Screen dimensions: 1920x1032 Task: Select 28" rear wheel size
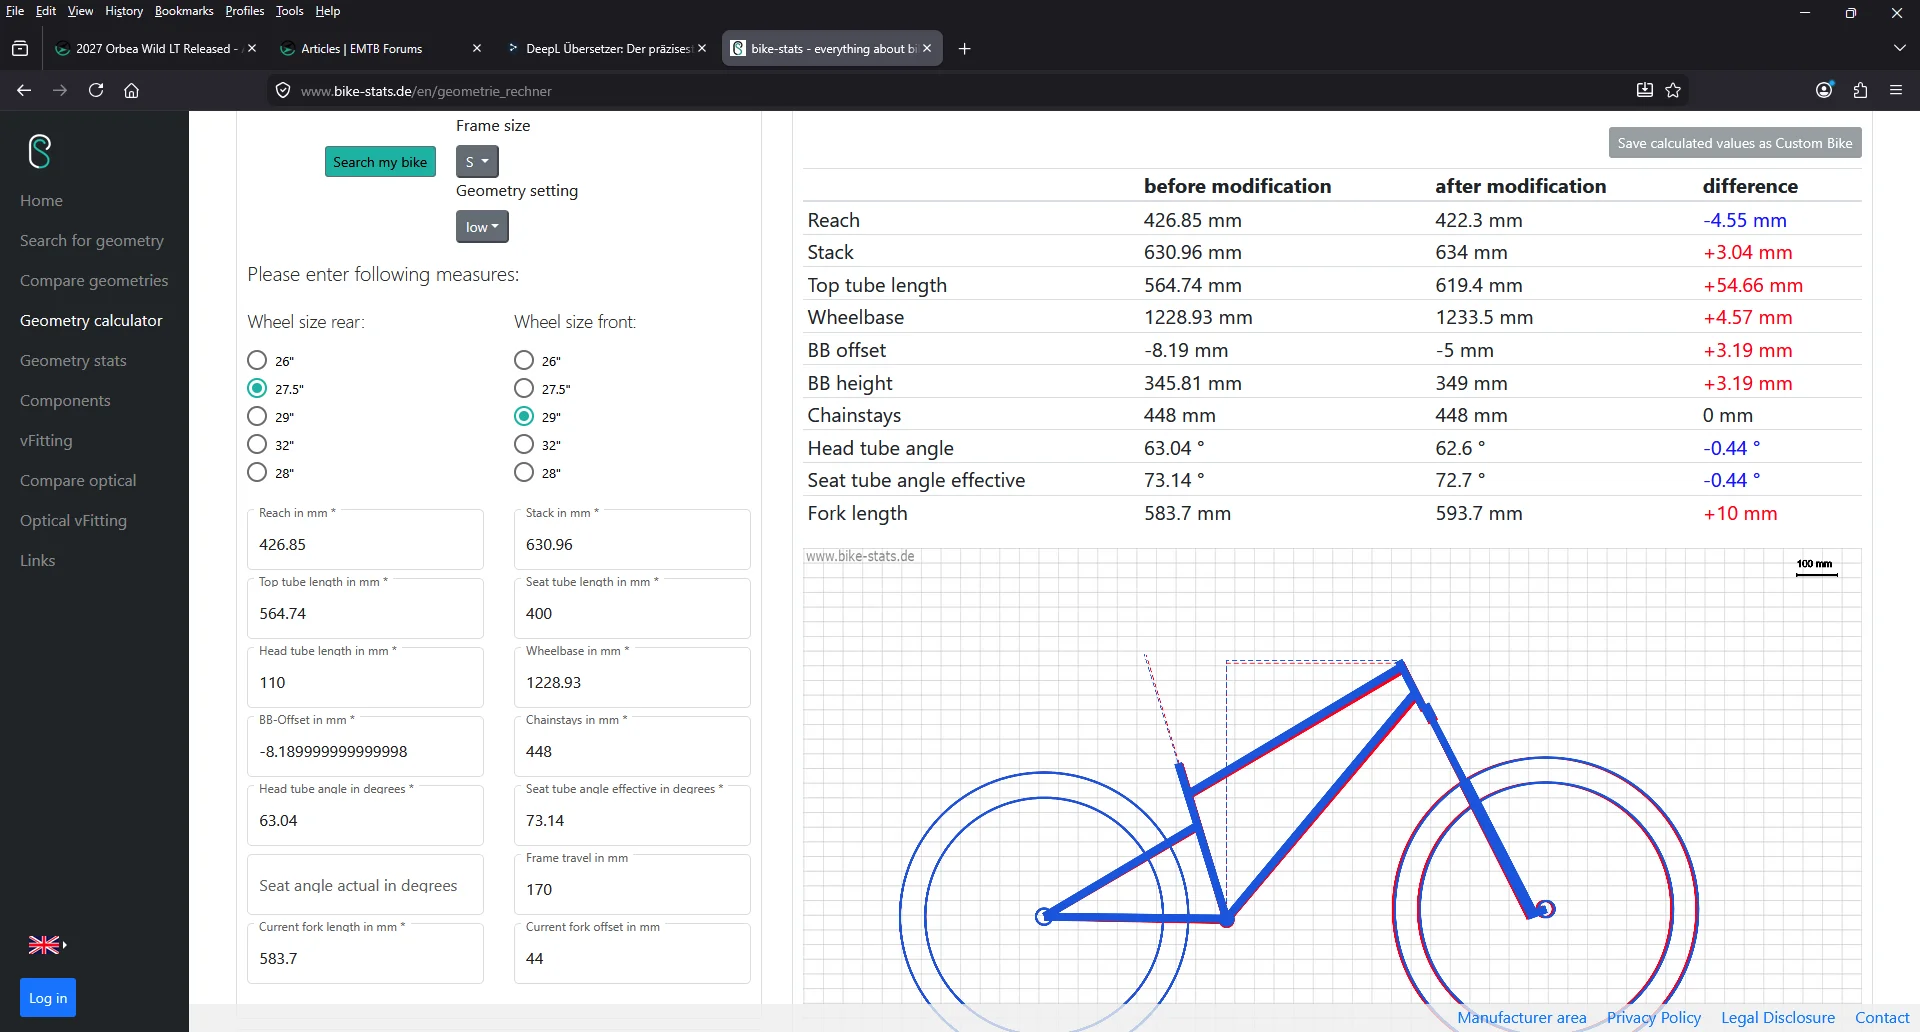tap(257, 472)
